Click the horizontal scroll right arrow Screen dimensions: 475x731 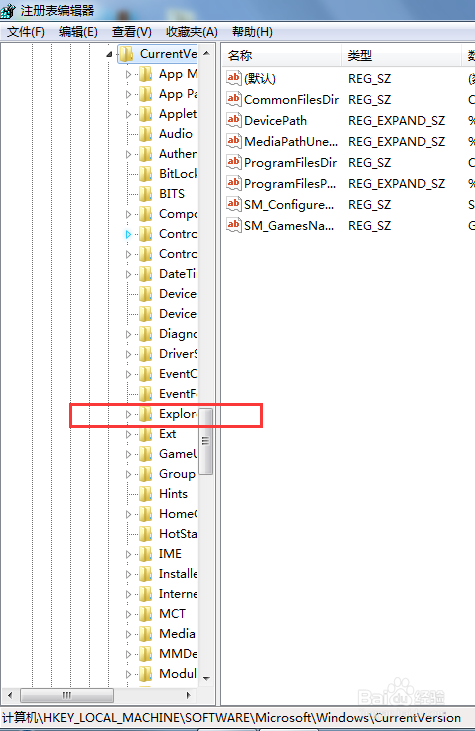(188, 695)
